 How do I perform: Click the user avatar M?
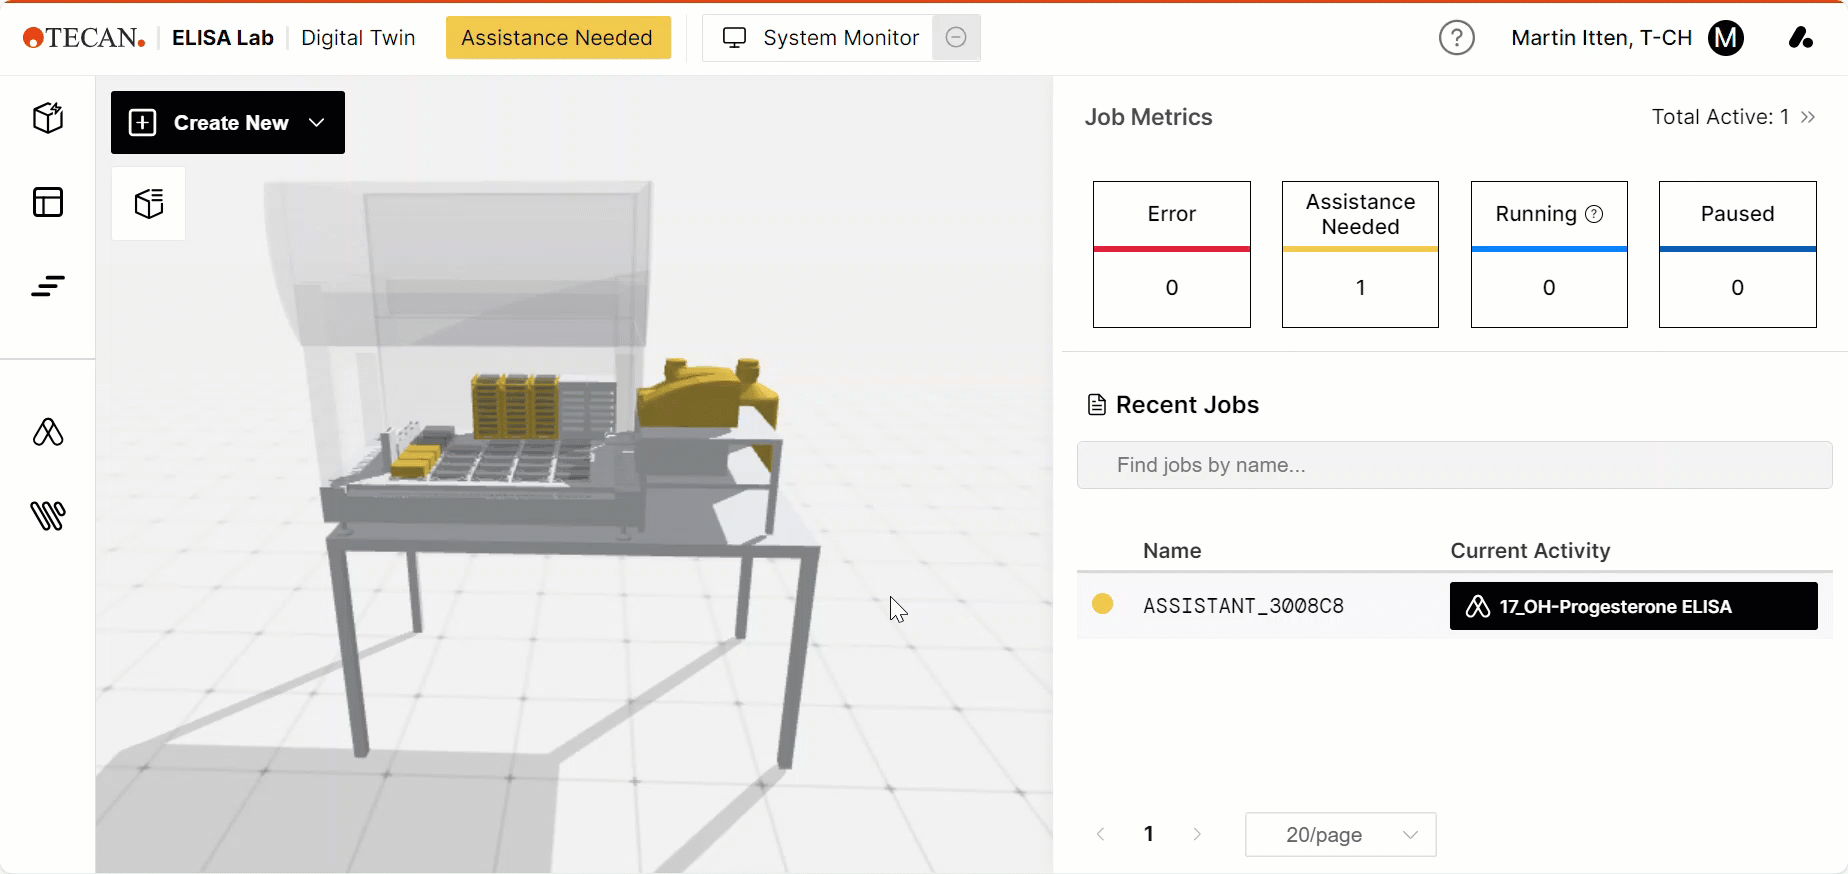[1726, 38]
